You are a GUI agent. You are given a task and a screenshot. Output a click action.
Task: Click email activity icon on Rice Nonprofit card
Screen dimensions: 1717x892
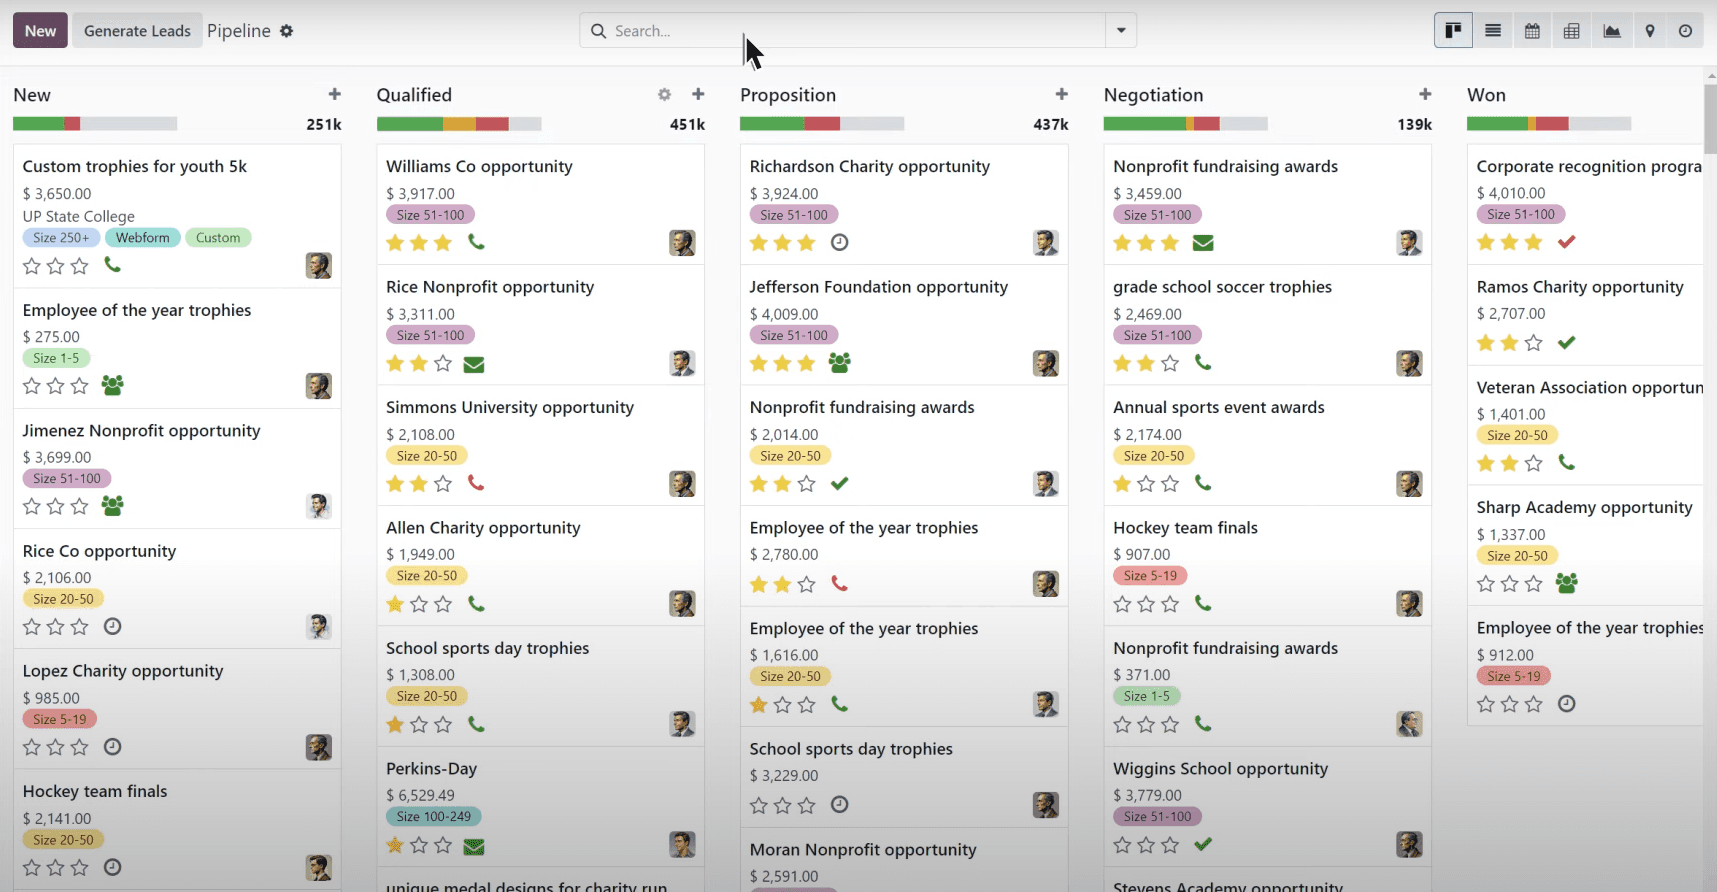pyautogui.click(x=475, y=364)
